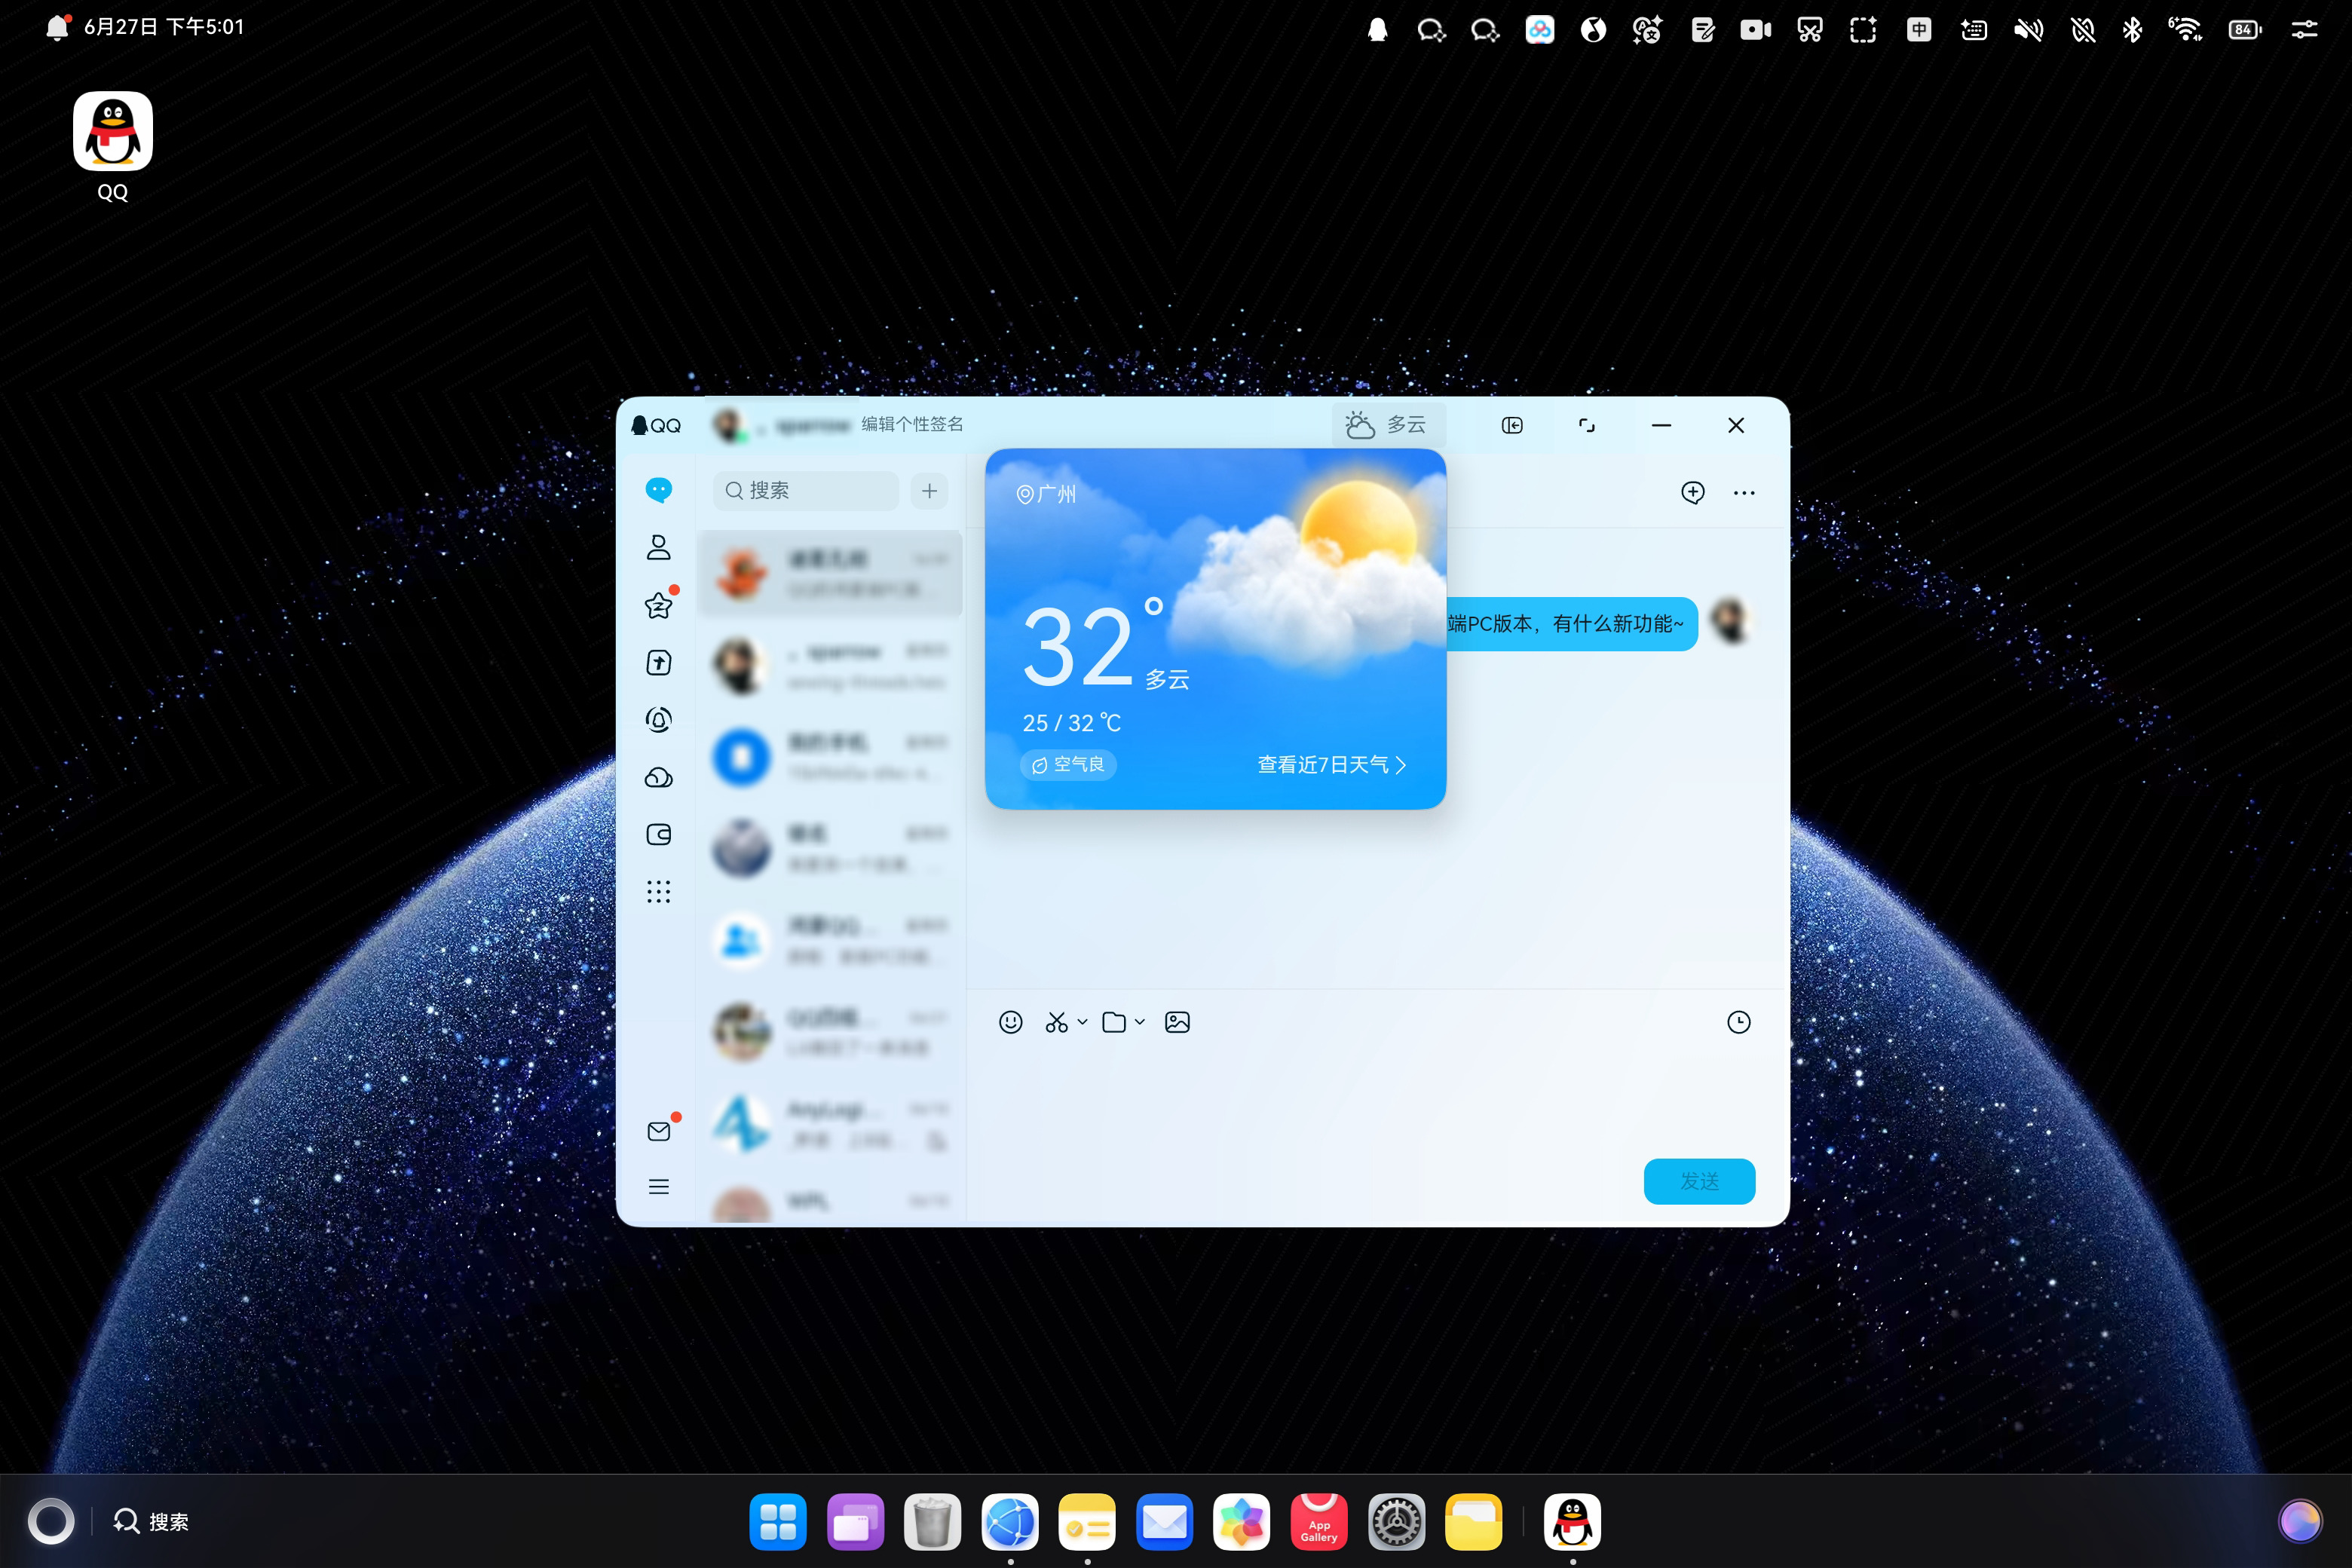Open the cloud storage icon in sidebar
Screen dimensions: 2352x1568
coord(658,777)
